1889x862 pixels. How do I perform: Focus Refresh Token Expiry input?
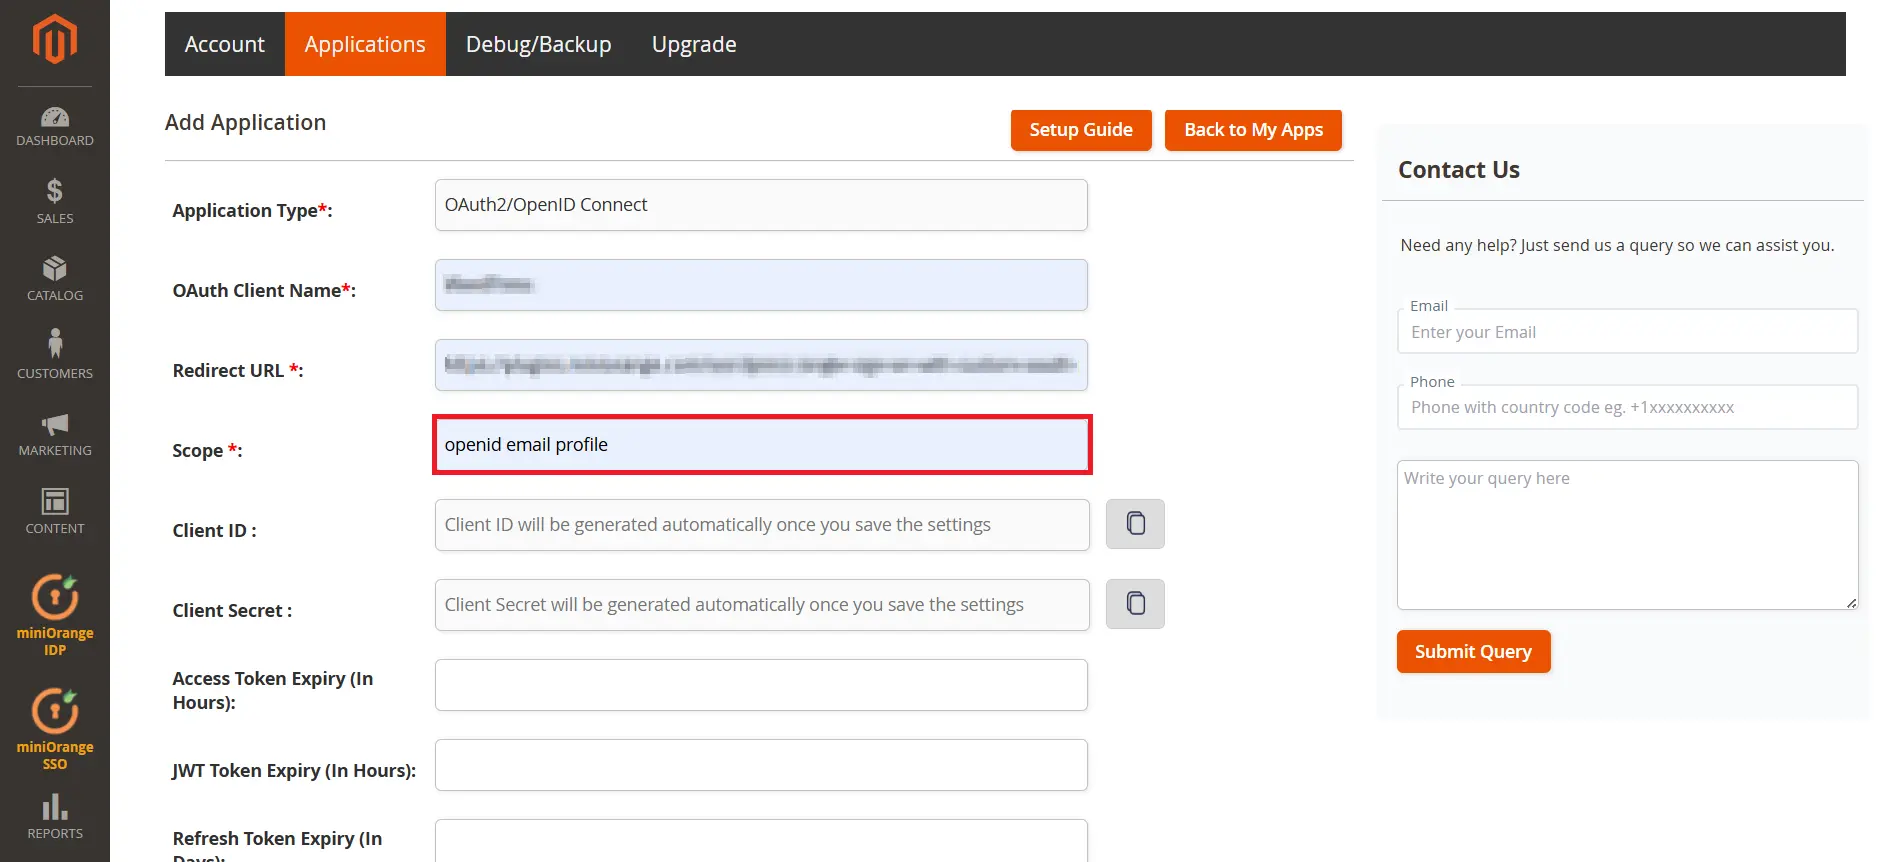coord(761,841)
